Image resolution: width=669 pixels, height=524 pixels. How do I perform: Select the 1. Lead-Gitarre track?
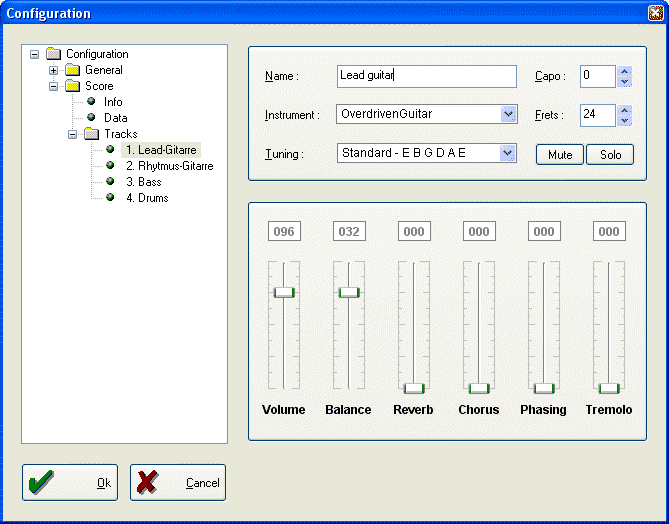tap(161, 150)
